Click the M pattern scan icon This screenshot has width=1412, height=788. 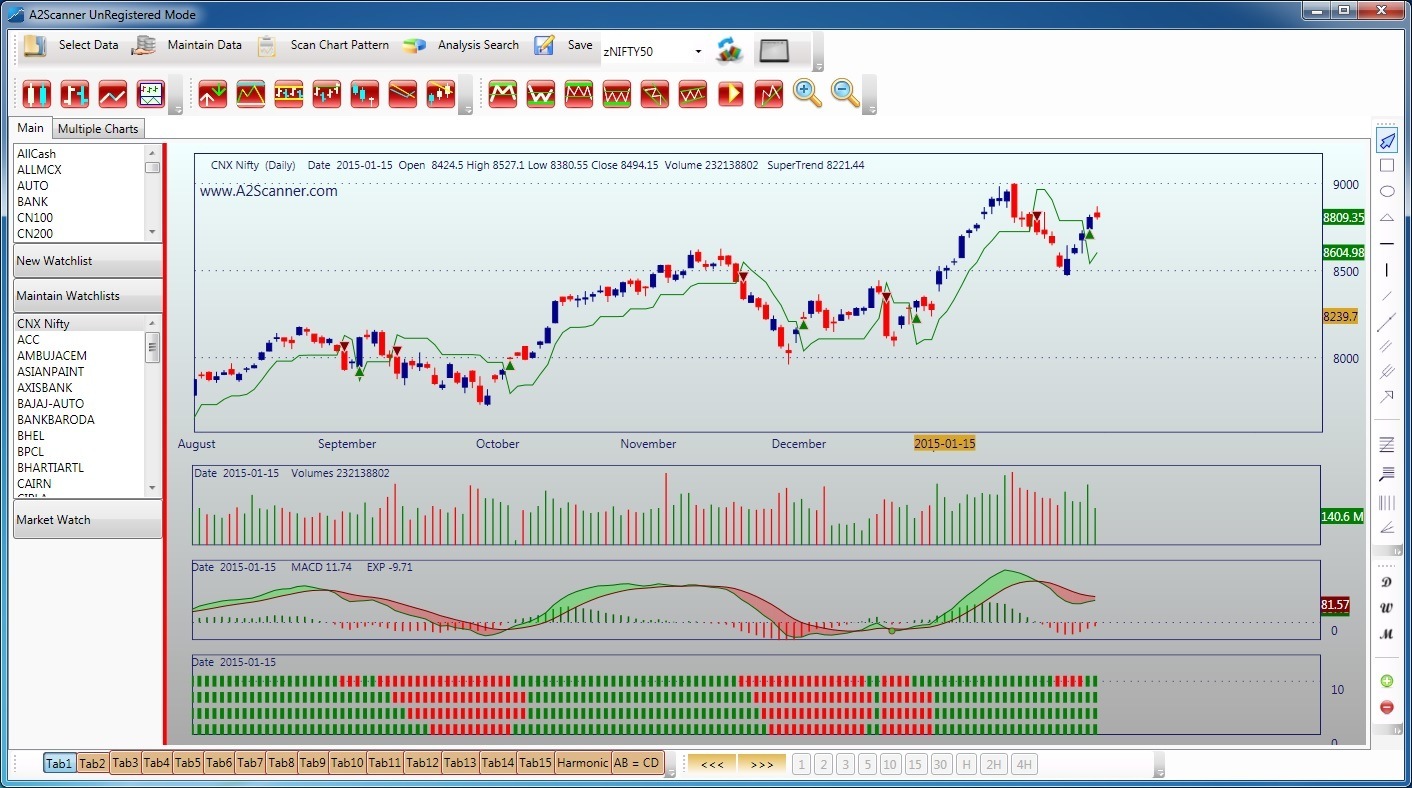tap(503, 94)
